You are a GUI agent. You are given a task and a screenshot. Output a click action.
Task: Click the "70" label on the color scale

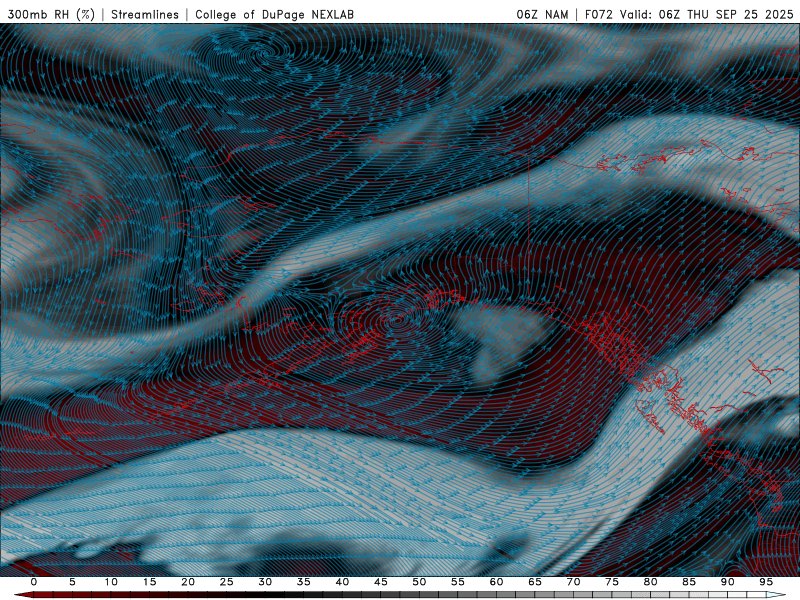tap(573, 582)
